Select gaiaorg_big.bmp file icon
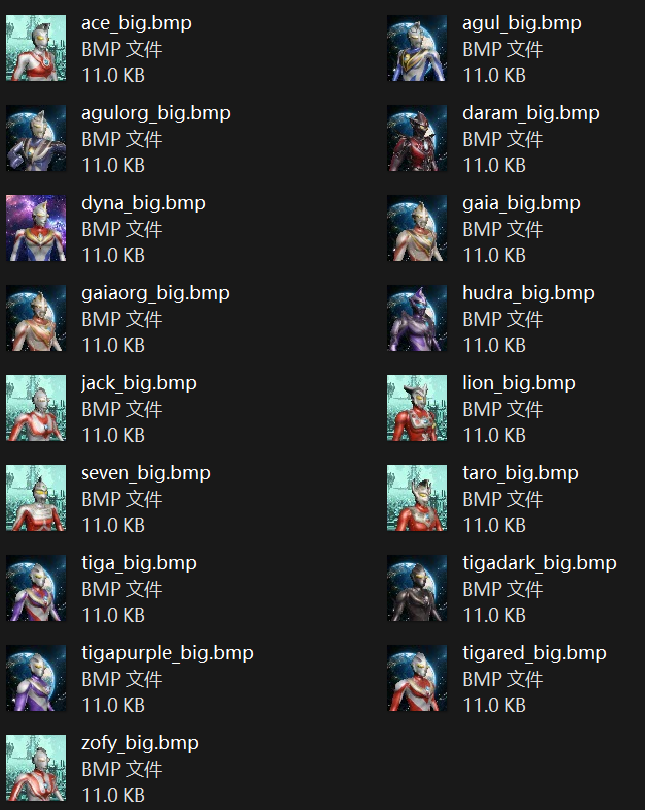The image size is (645, 810). click(36, 318)
